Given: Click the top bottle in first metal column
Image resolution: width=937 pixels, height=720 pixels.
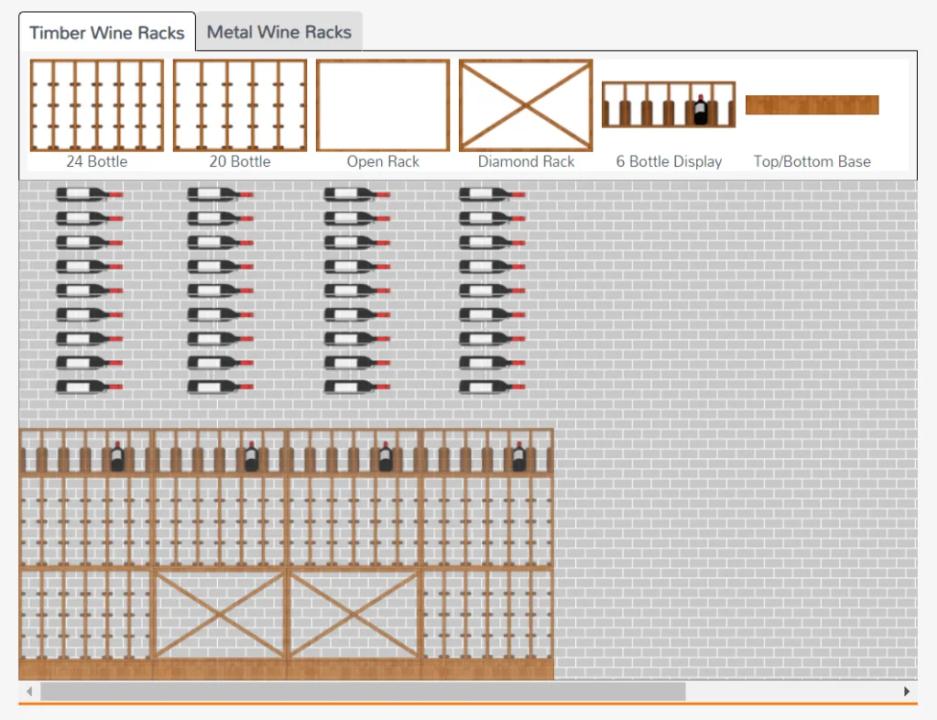Looking at the screenshot, I should pos(88,194).
